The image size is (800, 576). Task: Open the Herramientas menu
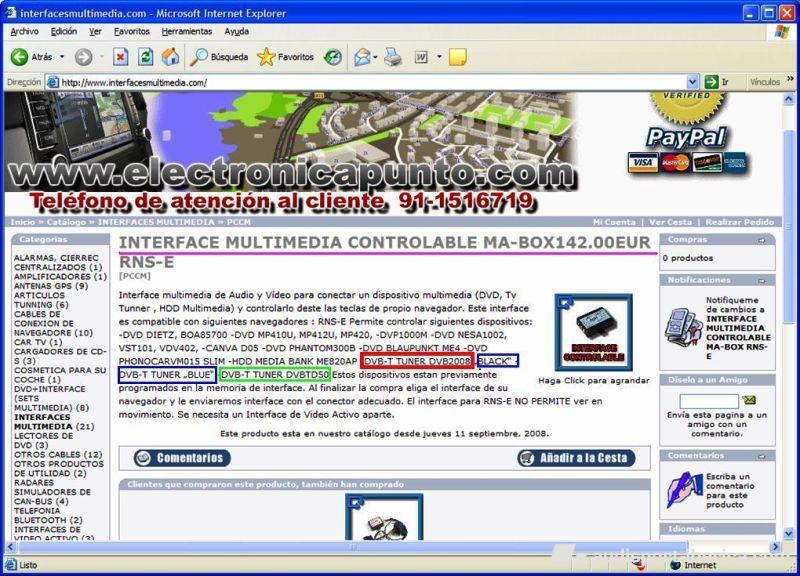click(187, 32)
